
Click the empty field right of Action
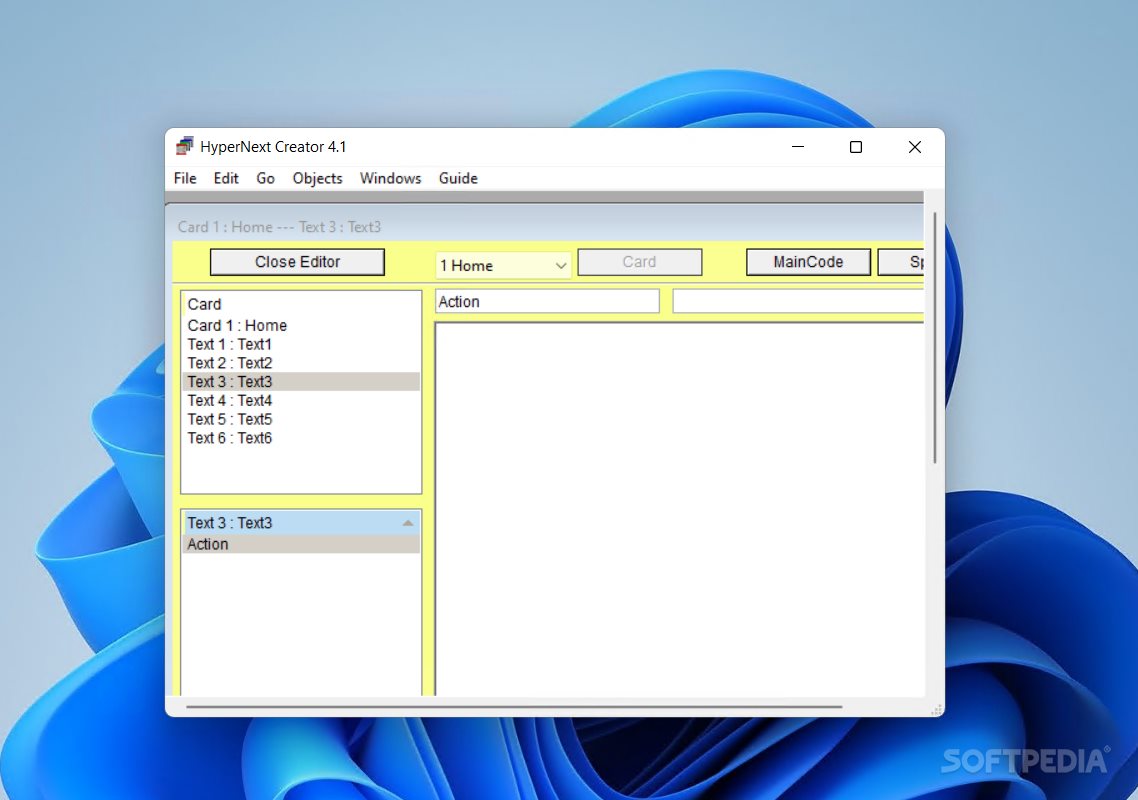click(x=798, y=301)
